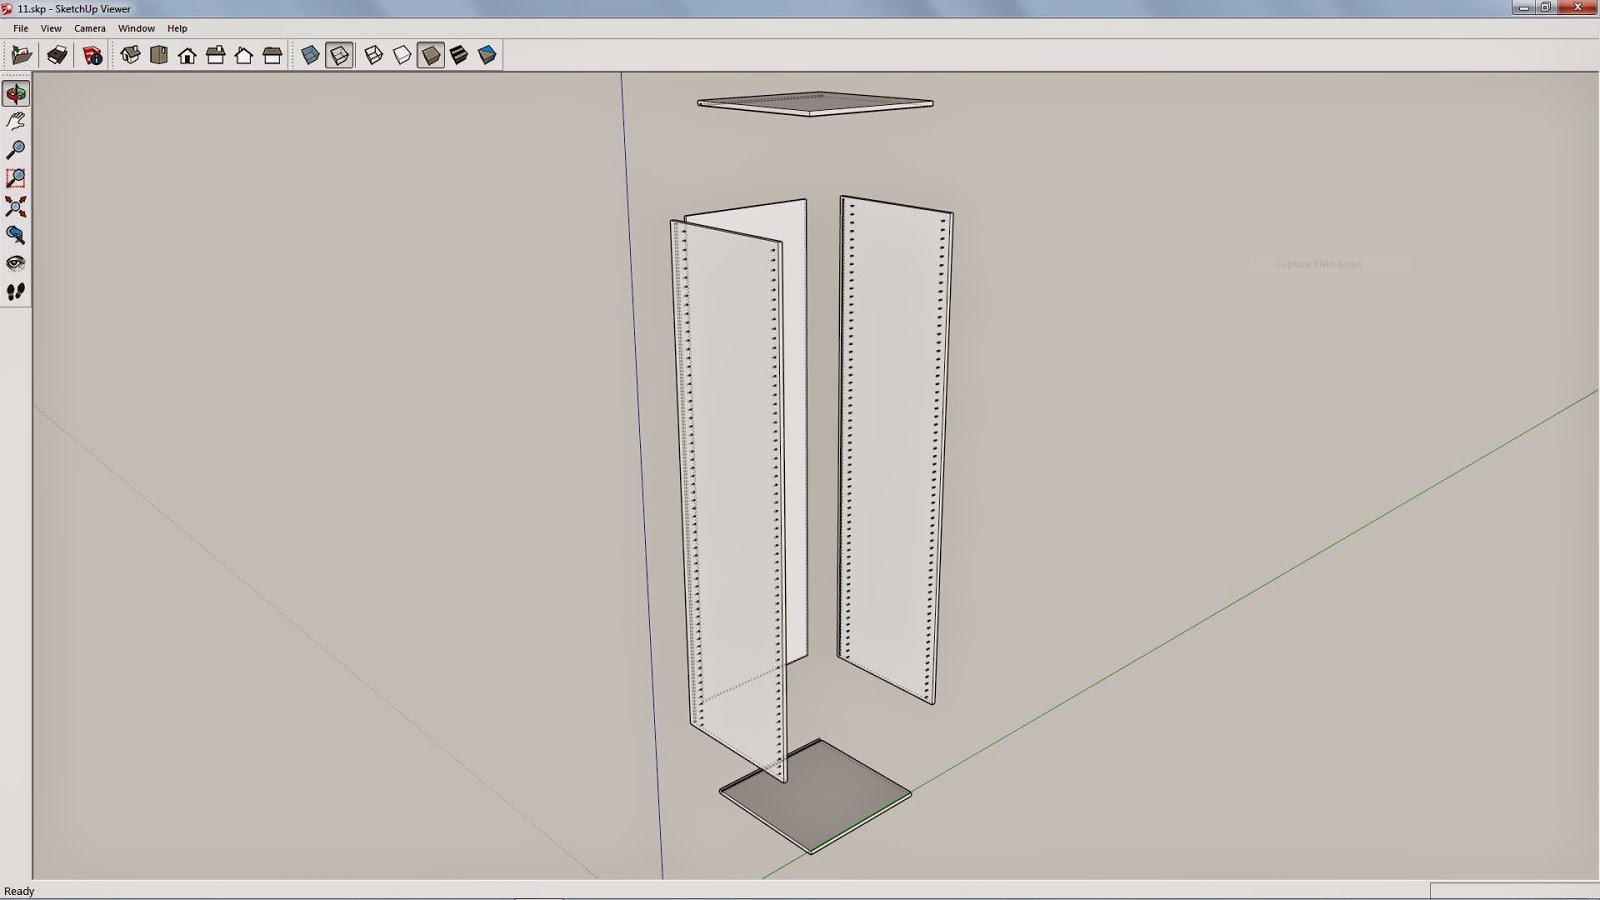
Task: Switch to the Iso camera view
Action: coord(130,56)
